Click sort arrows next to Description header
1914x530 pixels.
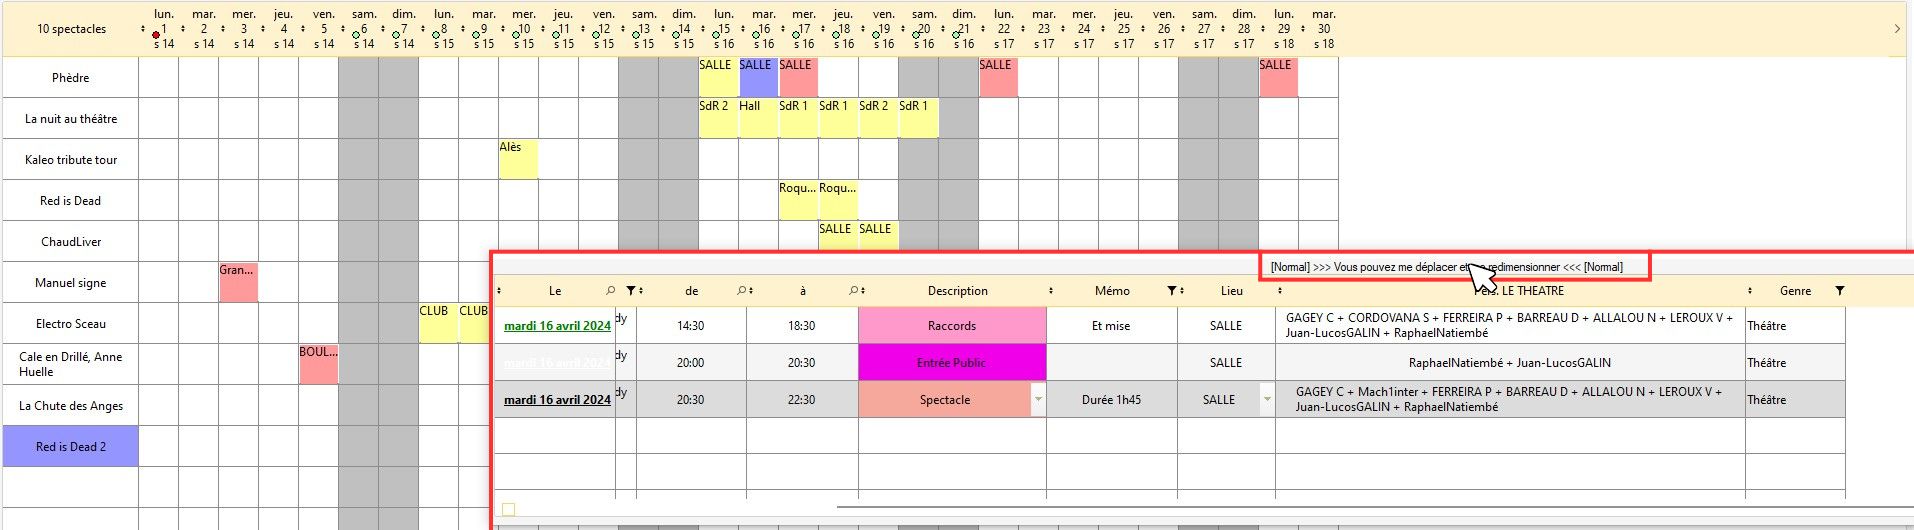[x=1051, y=291]
